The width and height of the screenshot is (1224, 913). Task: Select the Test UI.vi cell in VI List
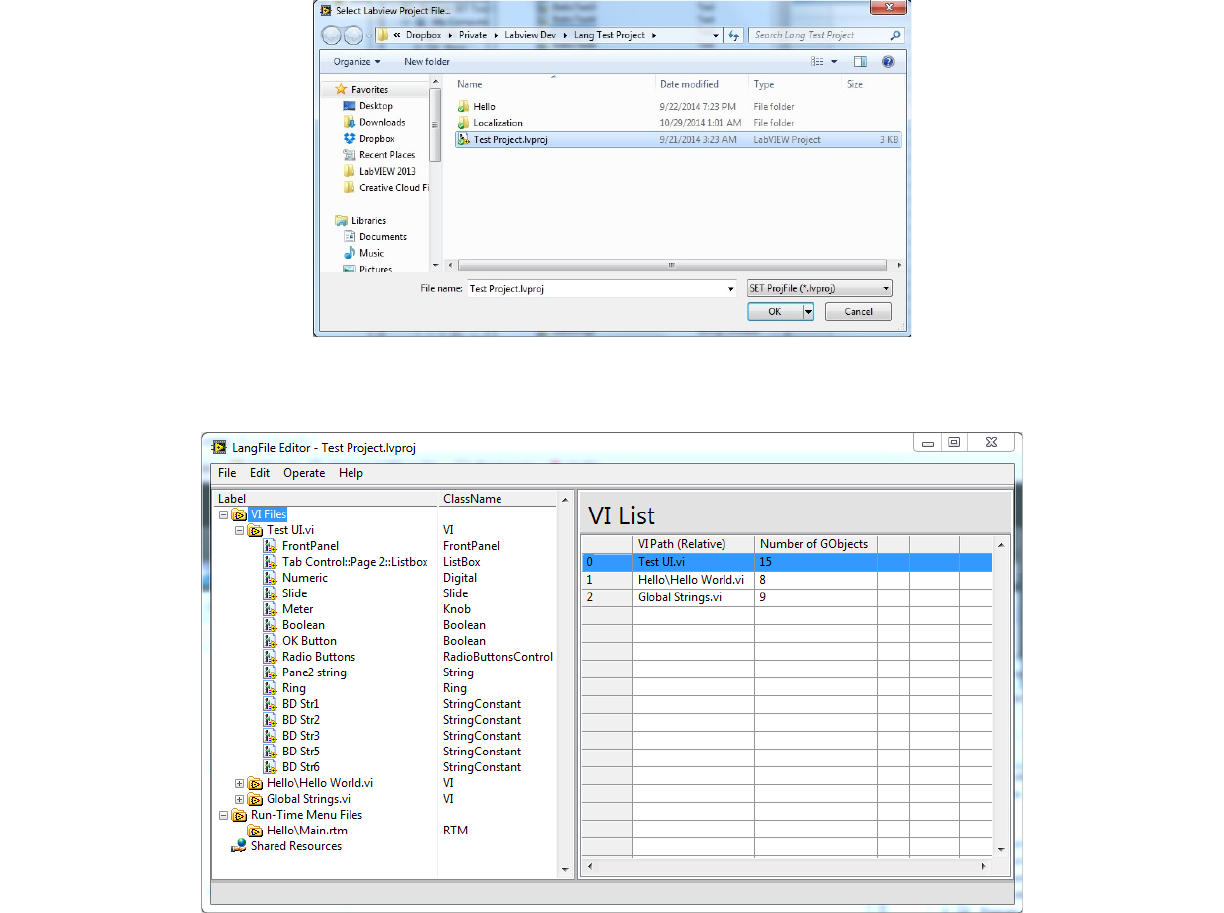pyautogui.click(x=693, y=562)
